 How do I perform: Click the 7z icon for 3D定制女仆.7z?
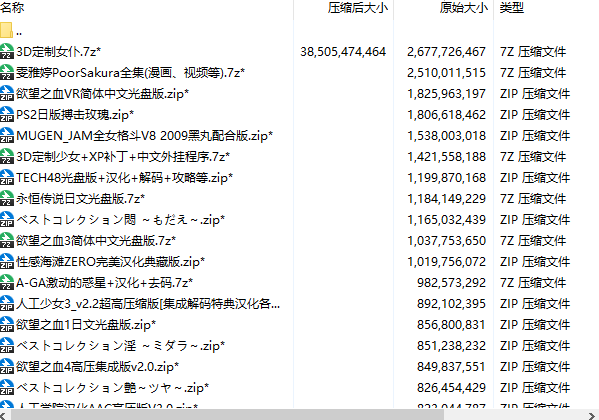click(x=7, y=51)
